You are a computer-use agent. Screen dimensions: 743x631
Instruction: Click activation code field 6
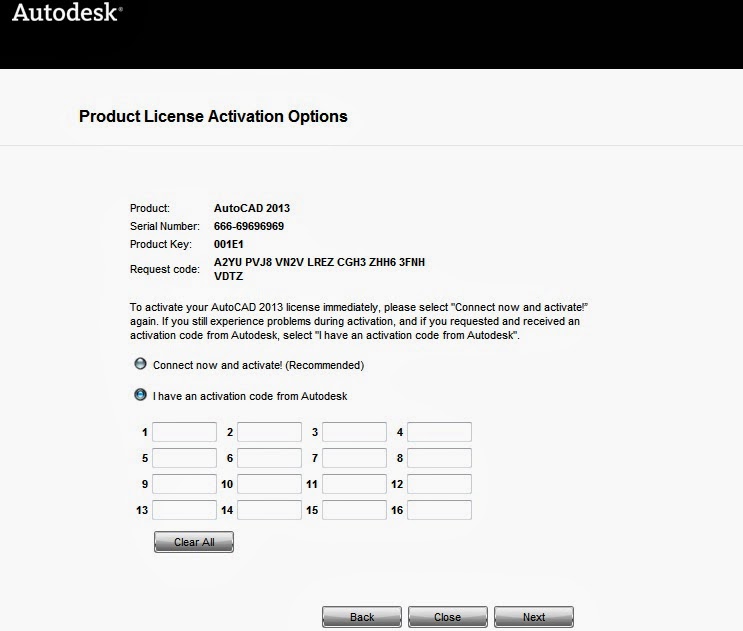269,458
